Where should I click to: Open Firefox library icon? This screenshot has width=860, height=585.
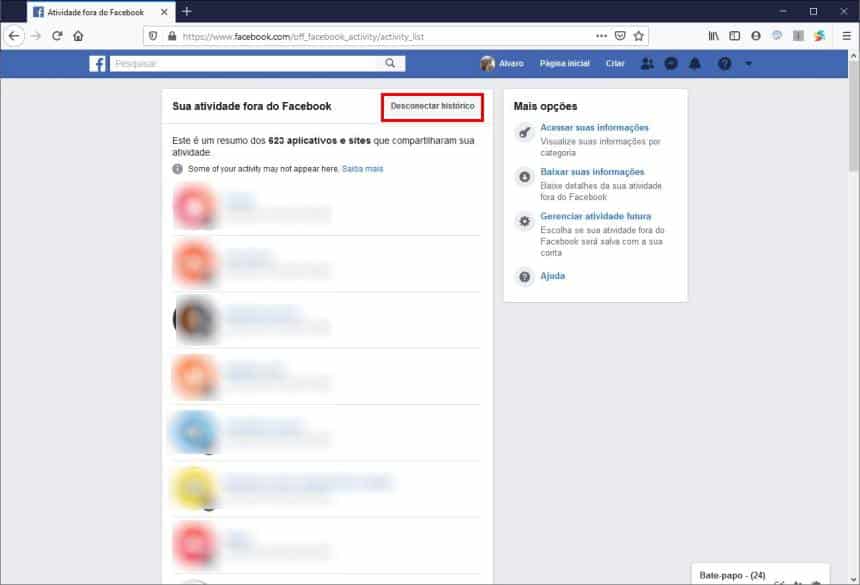click(x=713, y=36)
